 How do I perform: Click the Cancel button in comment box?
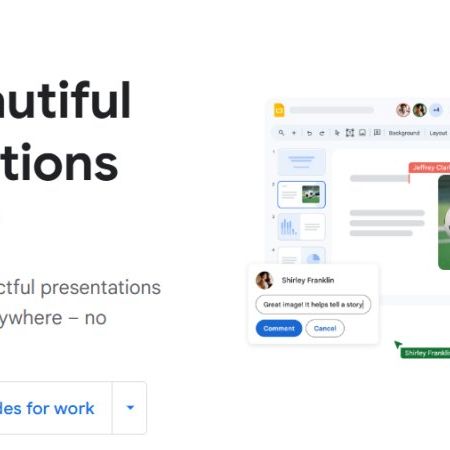click(325, 328)
